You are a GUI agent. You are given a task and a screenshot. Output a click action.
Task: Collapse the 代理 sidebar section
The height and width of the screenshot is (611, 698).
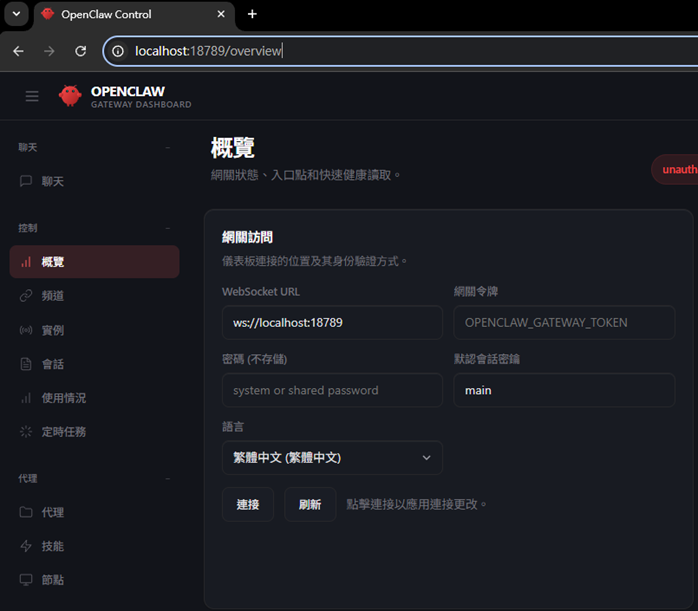167,479
